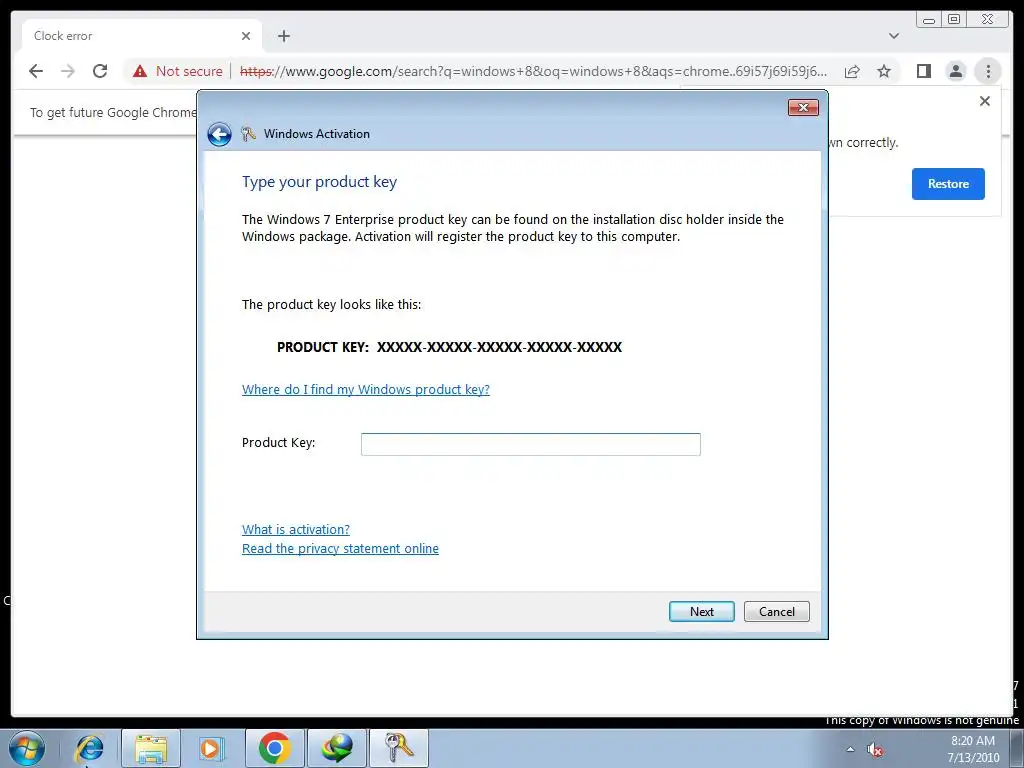Open the 'What is activation?' link

296,530
